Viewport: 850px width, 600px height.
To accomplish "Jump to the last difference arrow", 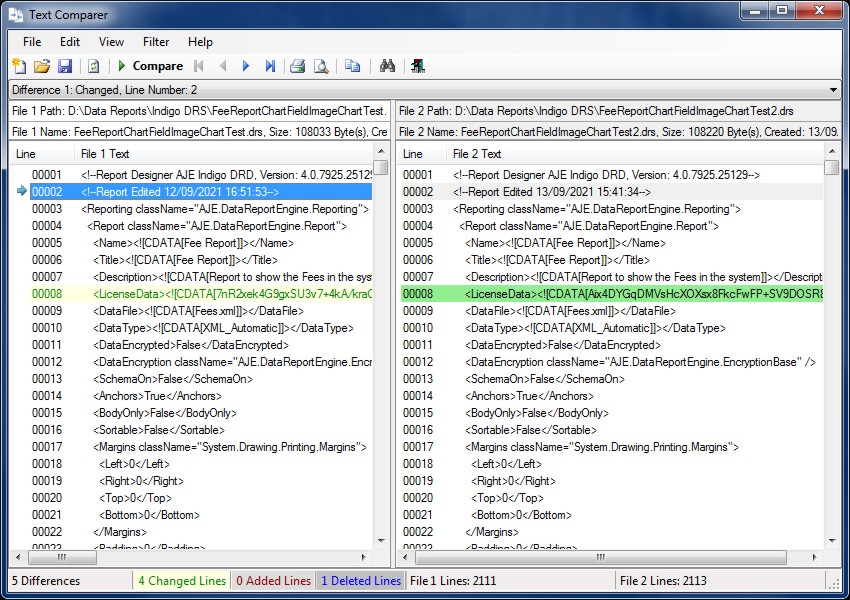I will click(x=270, y=66).
